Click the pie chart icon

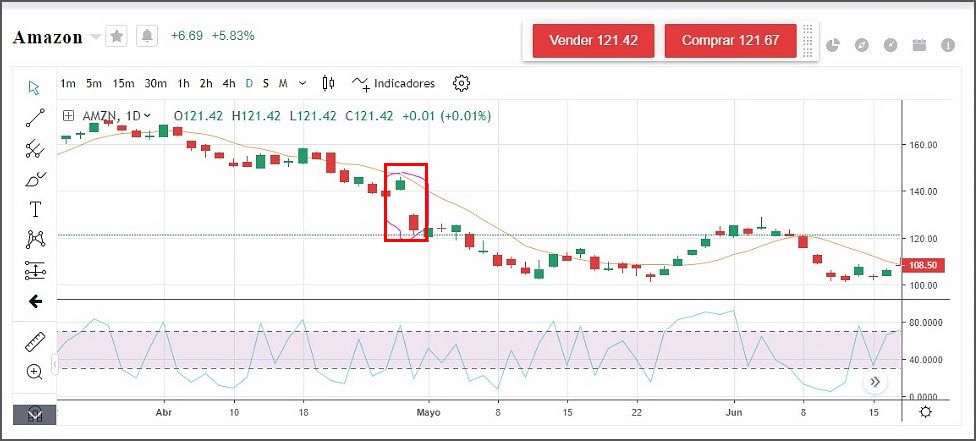point(834,45)
